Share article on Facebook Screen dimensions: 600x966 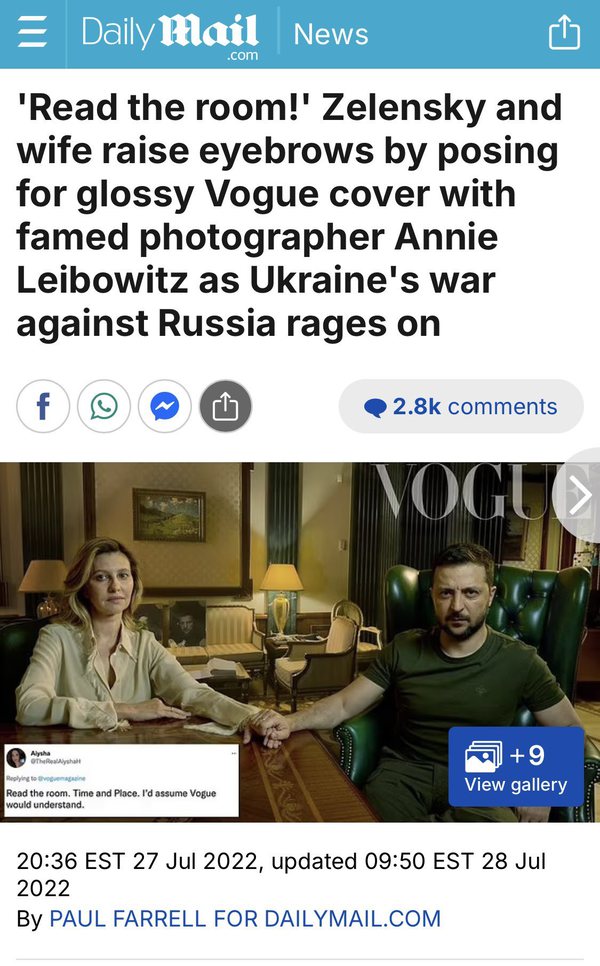43,406
